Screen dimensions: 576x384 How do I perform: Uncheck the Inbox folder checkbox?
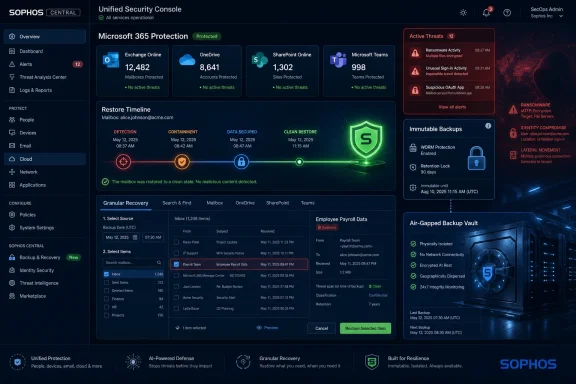[106, 274]
